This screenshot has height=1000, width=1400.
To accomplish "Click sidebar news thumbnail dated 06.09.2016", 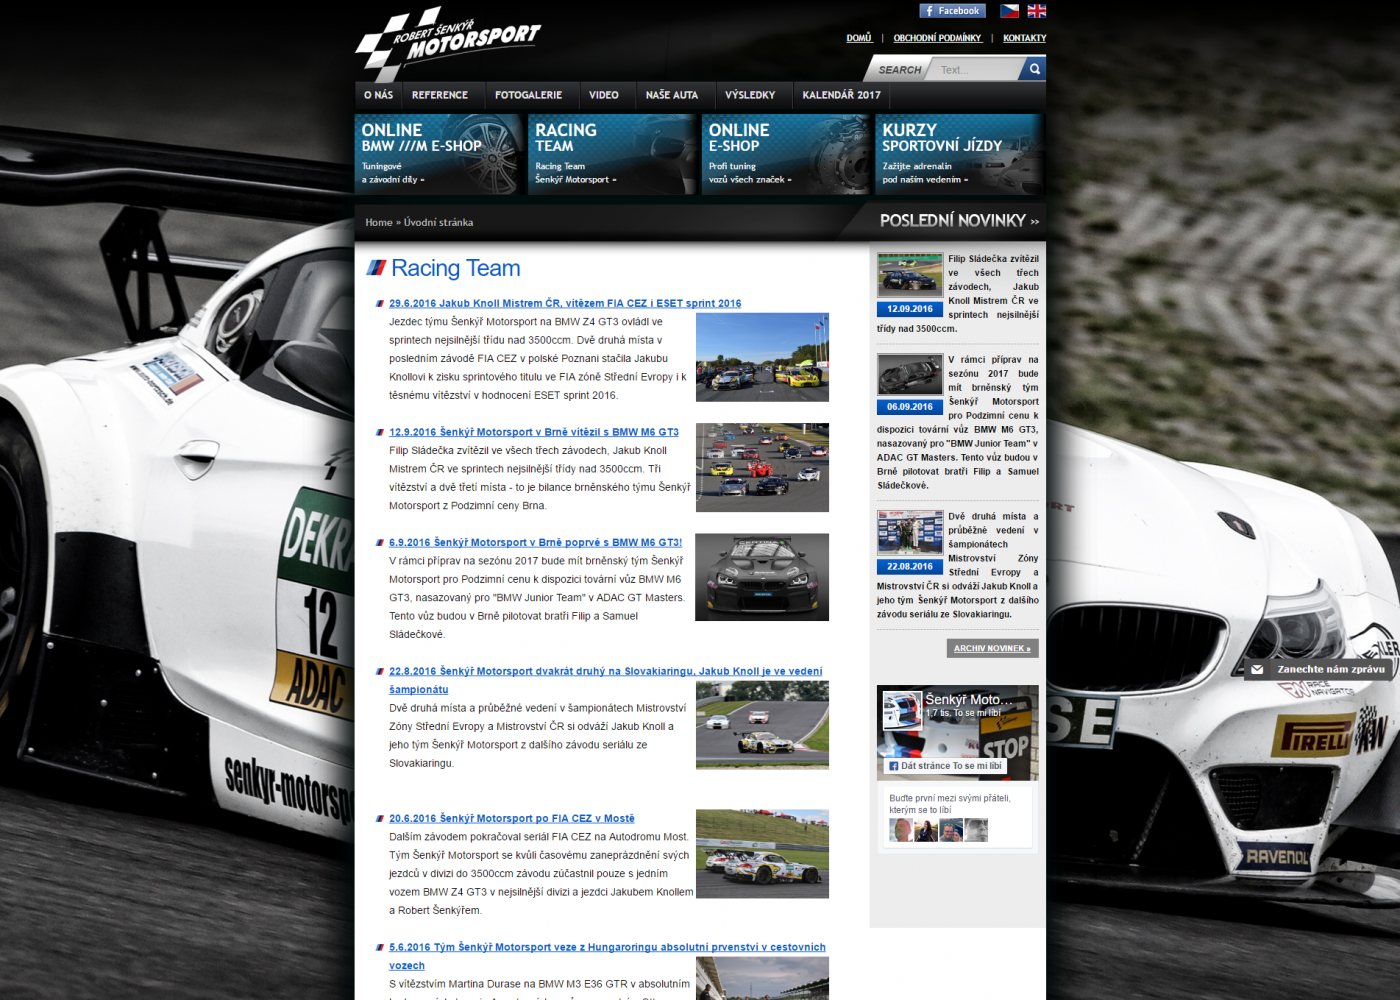I will (x=910, y=375).
